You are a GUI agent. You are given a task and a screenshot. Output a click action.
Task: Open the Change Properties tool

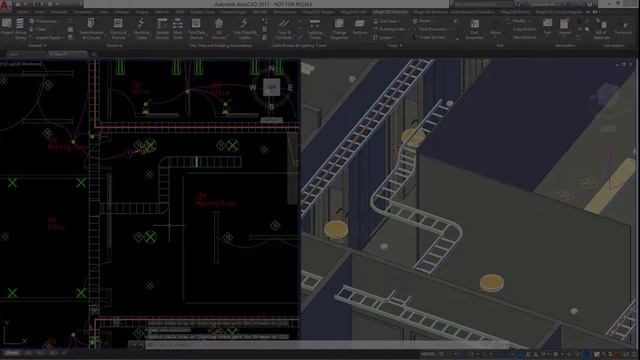pyautogui.click(x=339, y=29)
